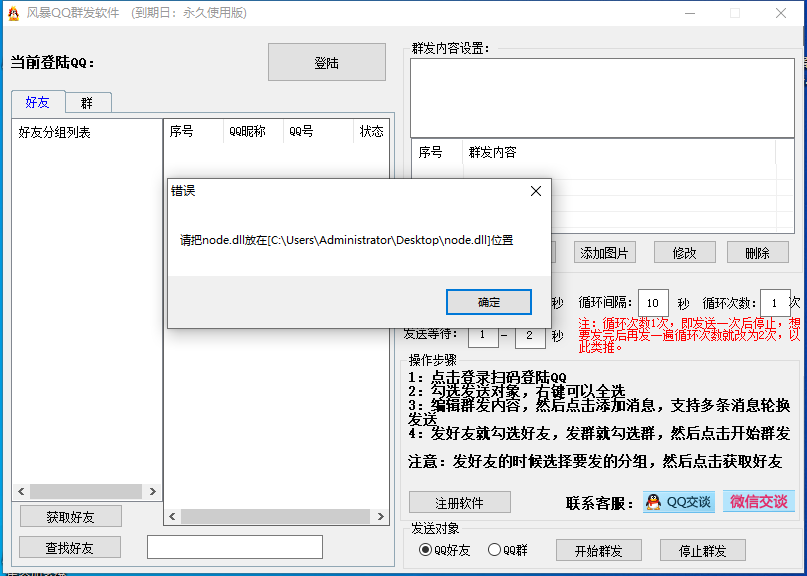Image resolution: width=807 pixels, height=576 pixels.
Task: Select the QQ好友 radio option
Action: click(x=445, y=550)
